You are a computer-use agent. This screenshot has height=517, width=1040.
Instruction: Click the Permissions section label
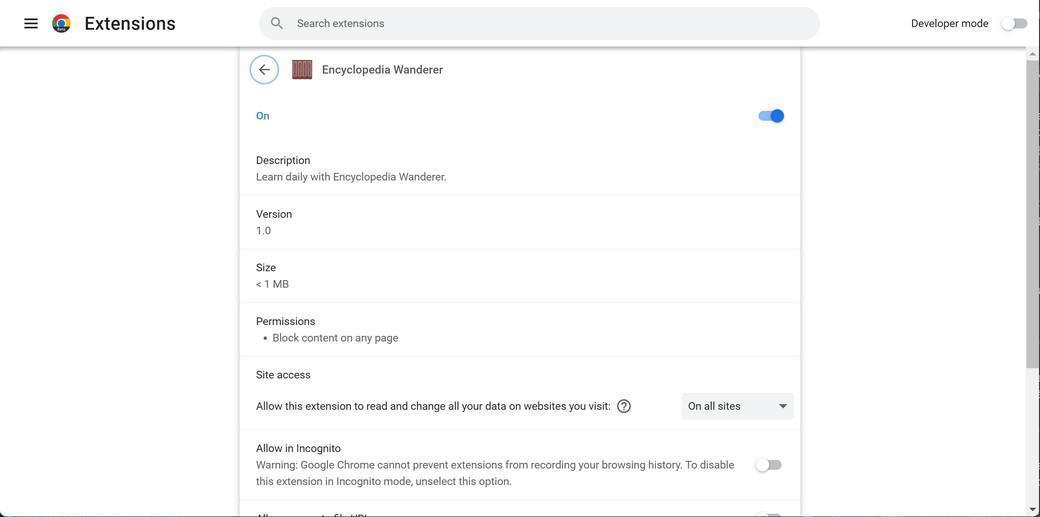[286, 321]
